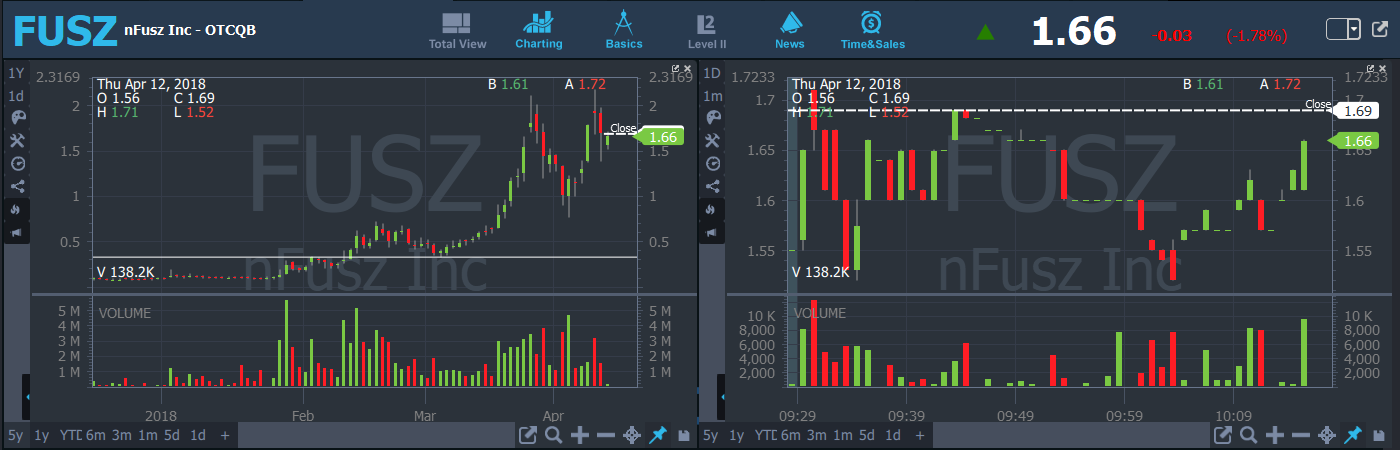Set left chart to 1m range

pos(147,435)
